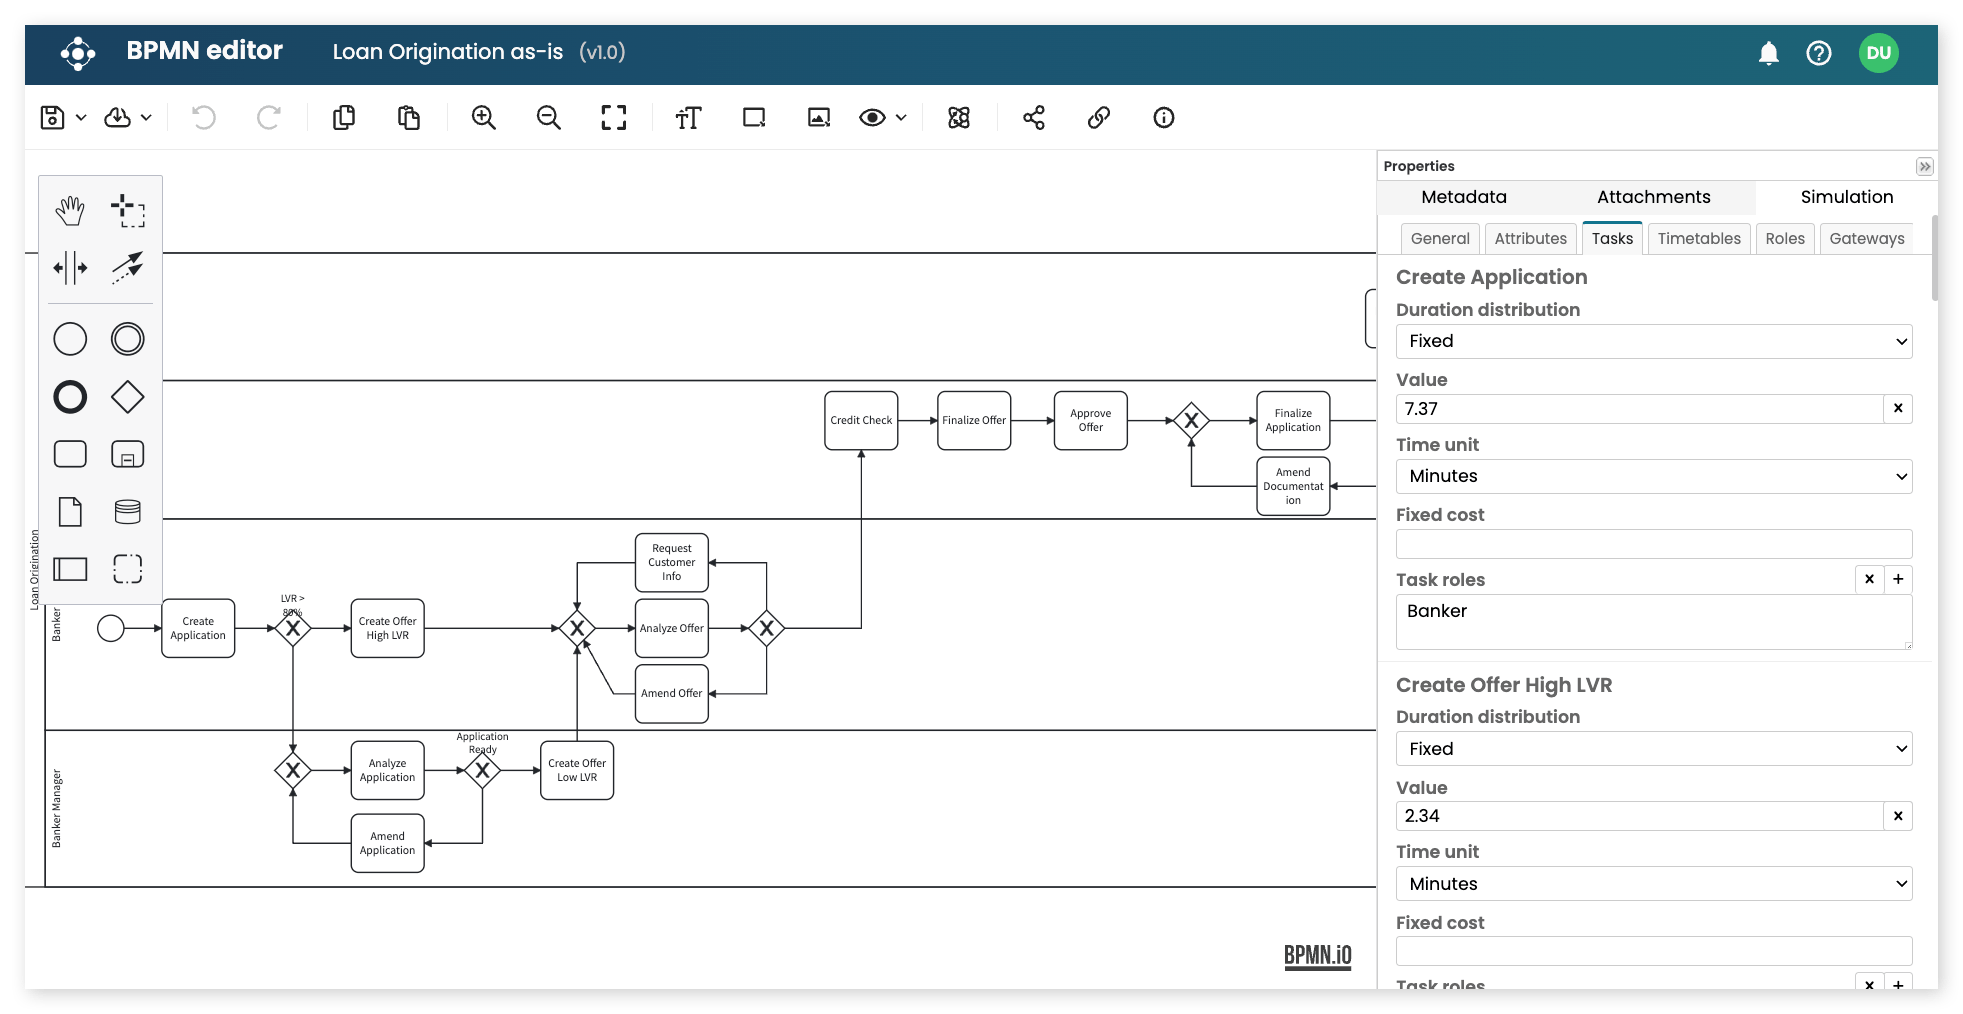The width and height of the screenshot is (1963, 1014).
Task: Open the save options dropdown arrow
Action: coord(81,118)
